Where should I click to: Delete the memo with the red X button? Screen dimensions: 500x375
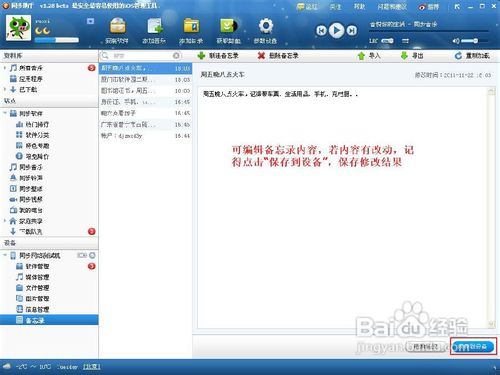point(278,56)
